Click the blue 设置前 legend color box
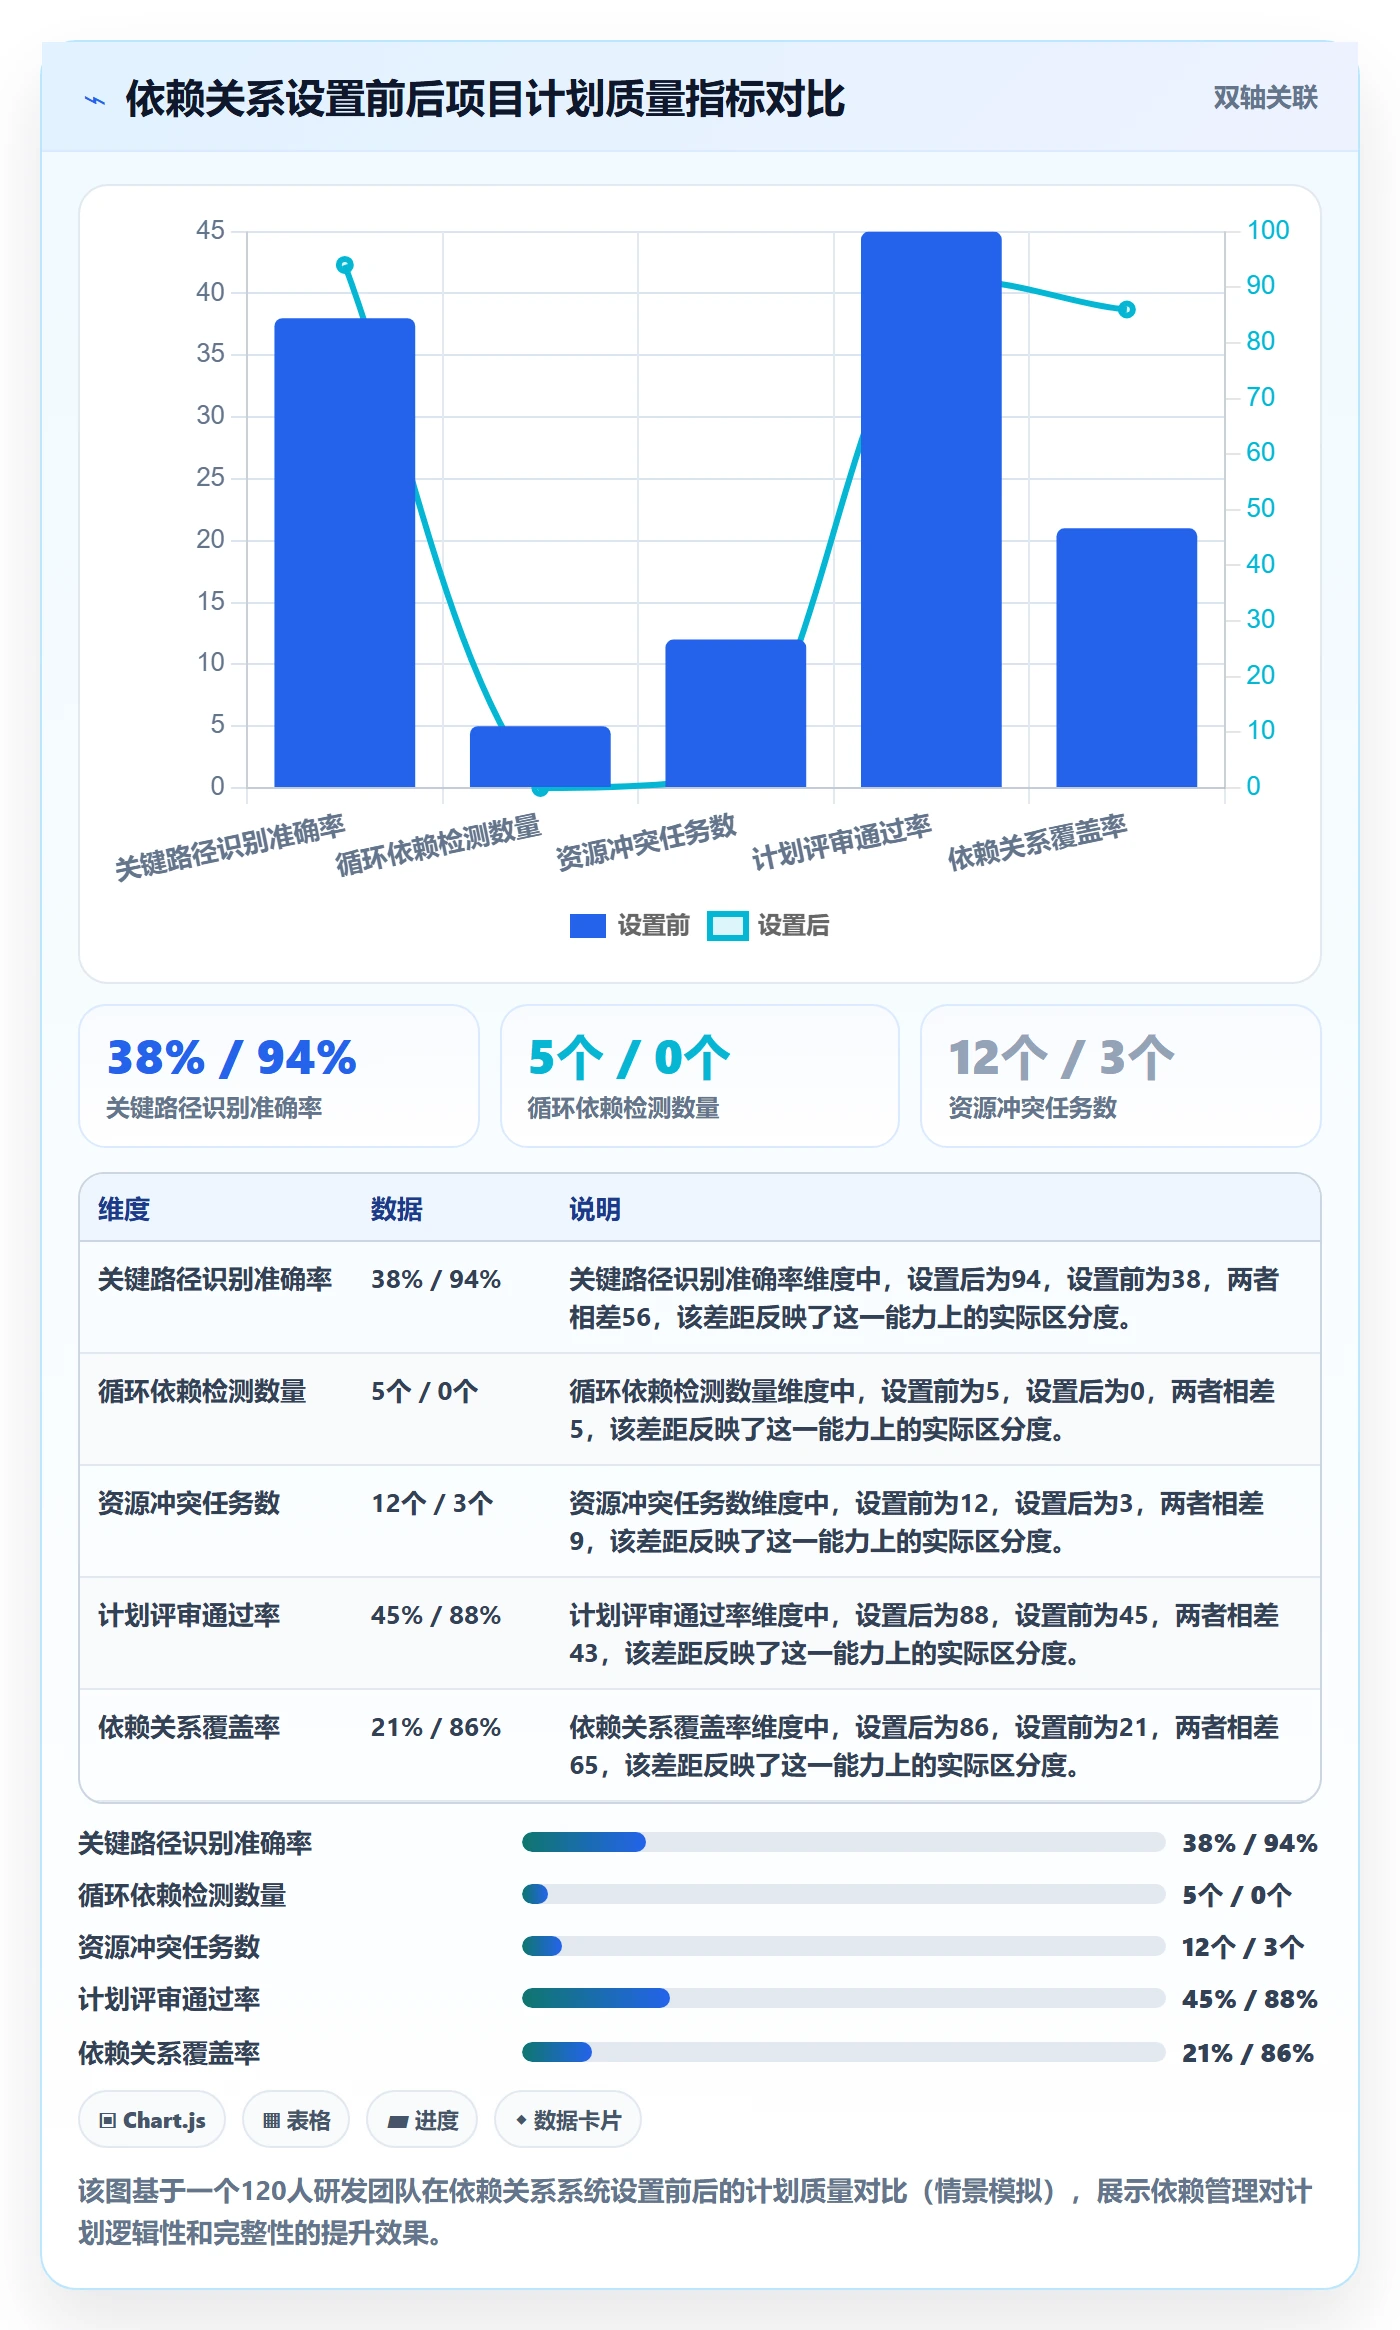The height and width of the screenshot is (2330, 1400). tap(588, 926)
